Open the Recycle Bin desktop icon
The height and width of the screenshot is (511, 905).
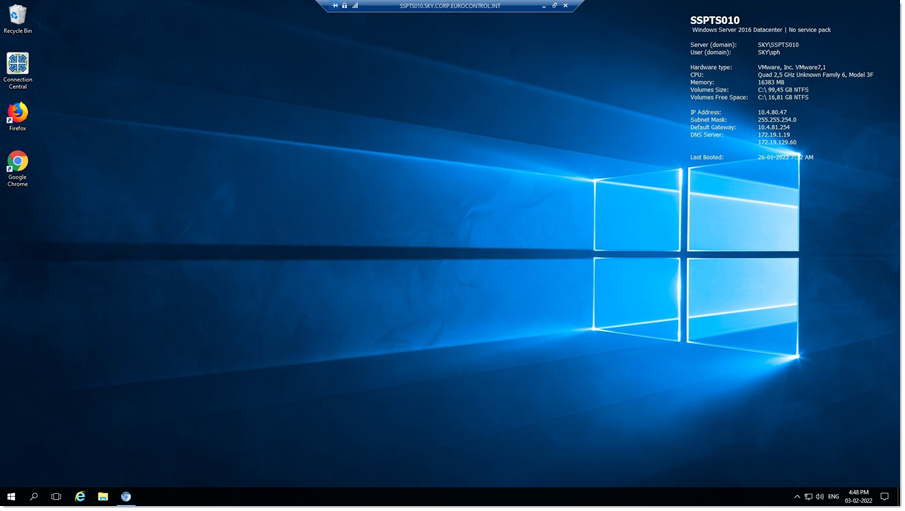tap(17, 17)
